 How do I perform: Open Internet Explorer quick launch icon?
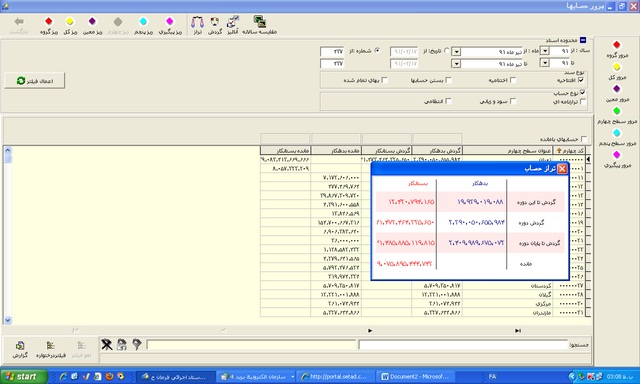tap(63, 376)
